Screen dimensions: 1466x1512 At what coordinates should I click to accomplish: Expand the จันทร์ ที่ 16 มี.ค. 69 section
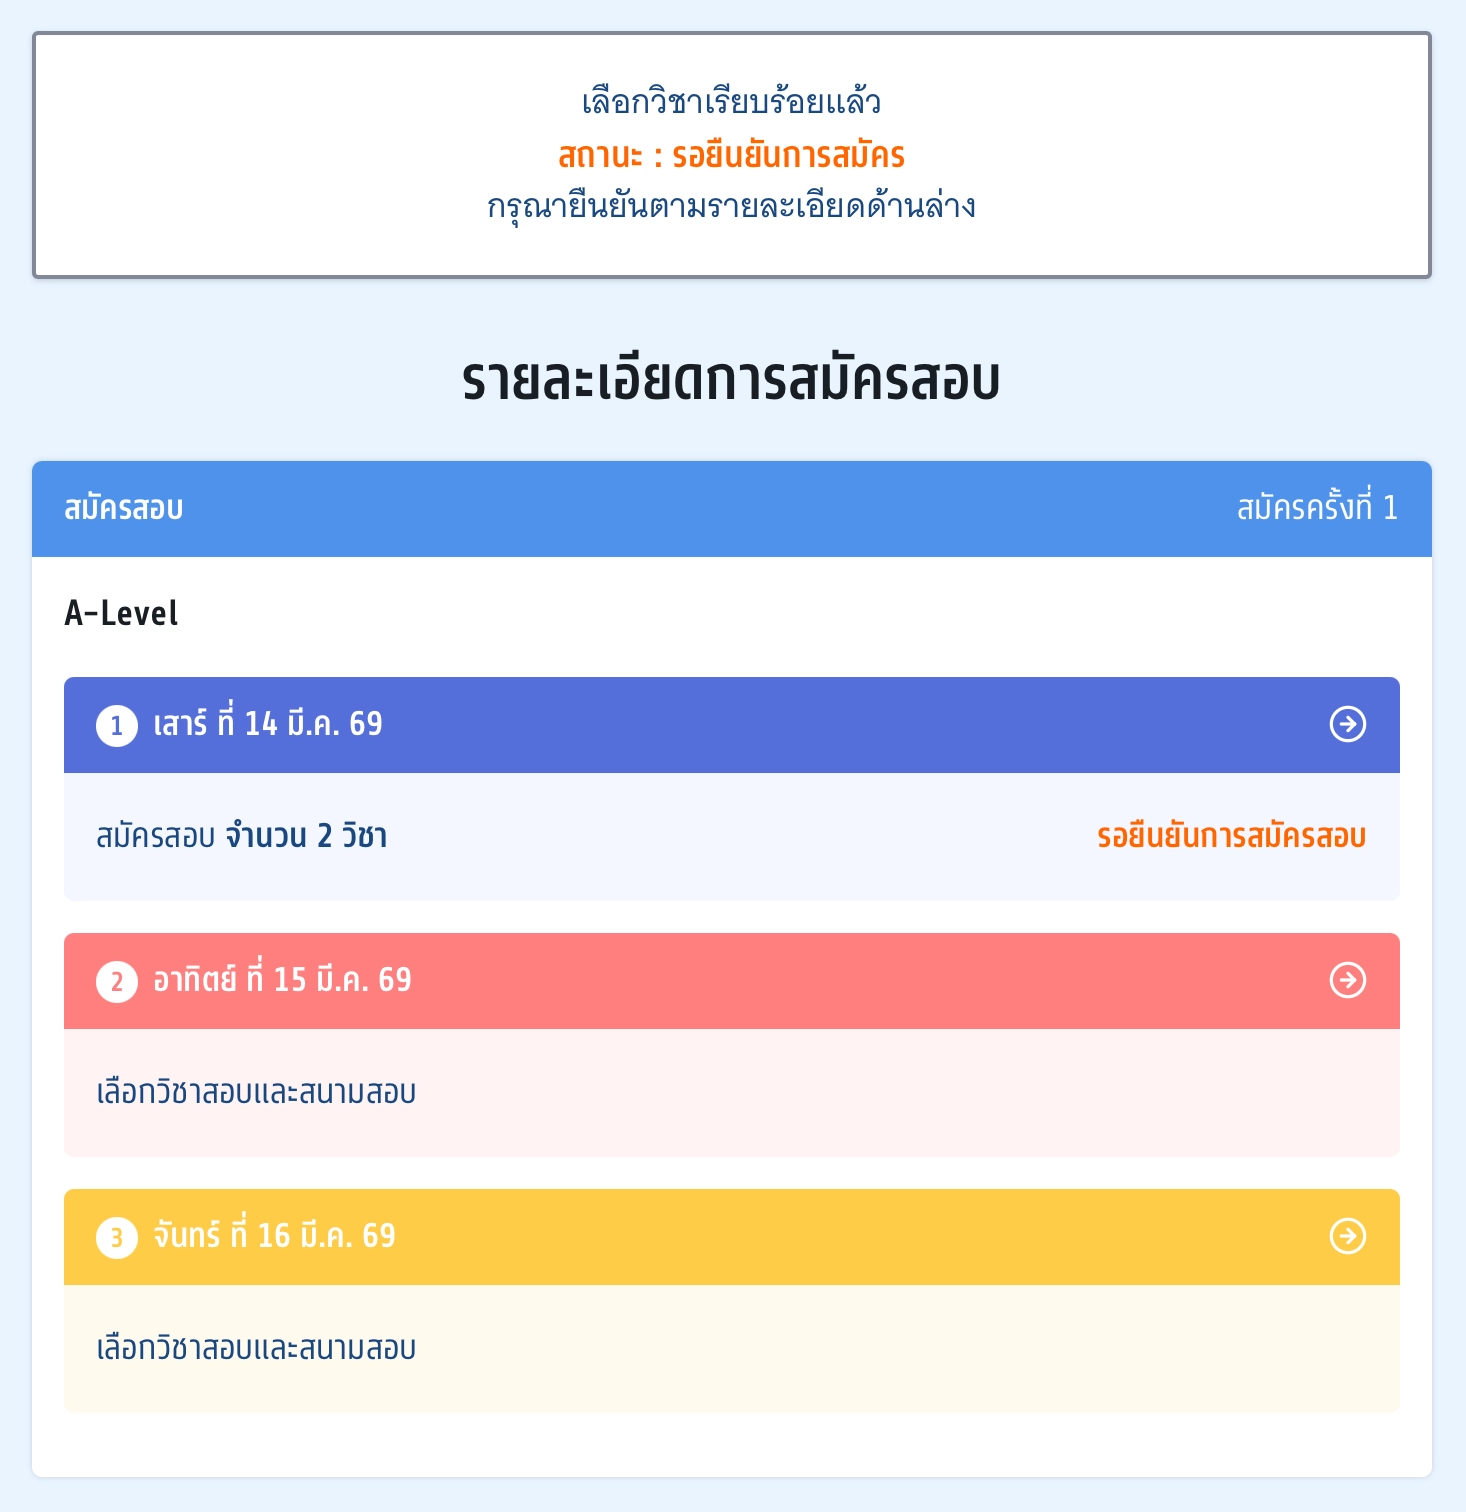[274, 1236]
